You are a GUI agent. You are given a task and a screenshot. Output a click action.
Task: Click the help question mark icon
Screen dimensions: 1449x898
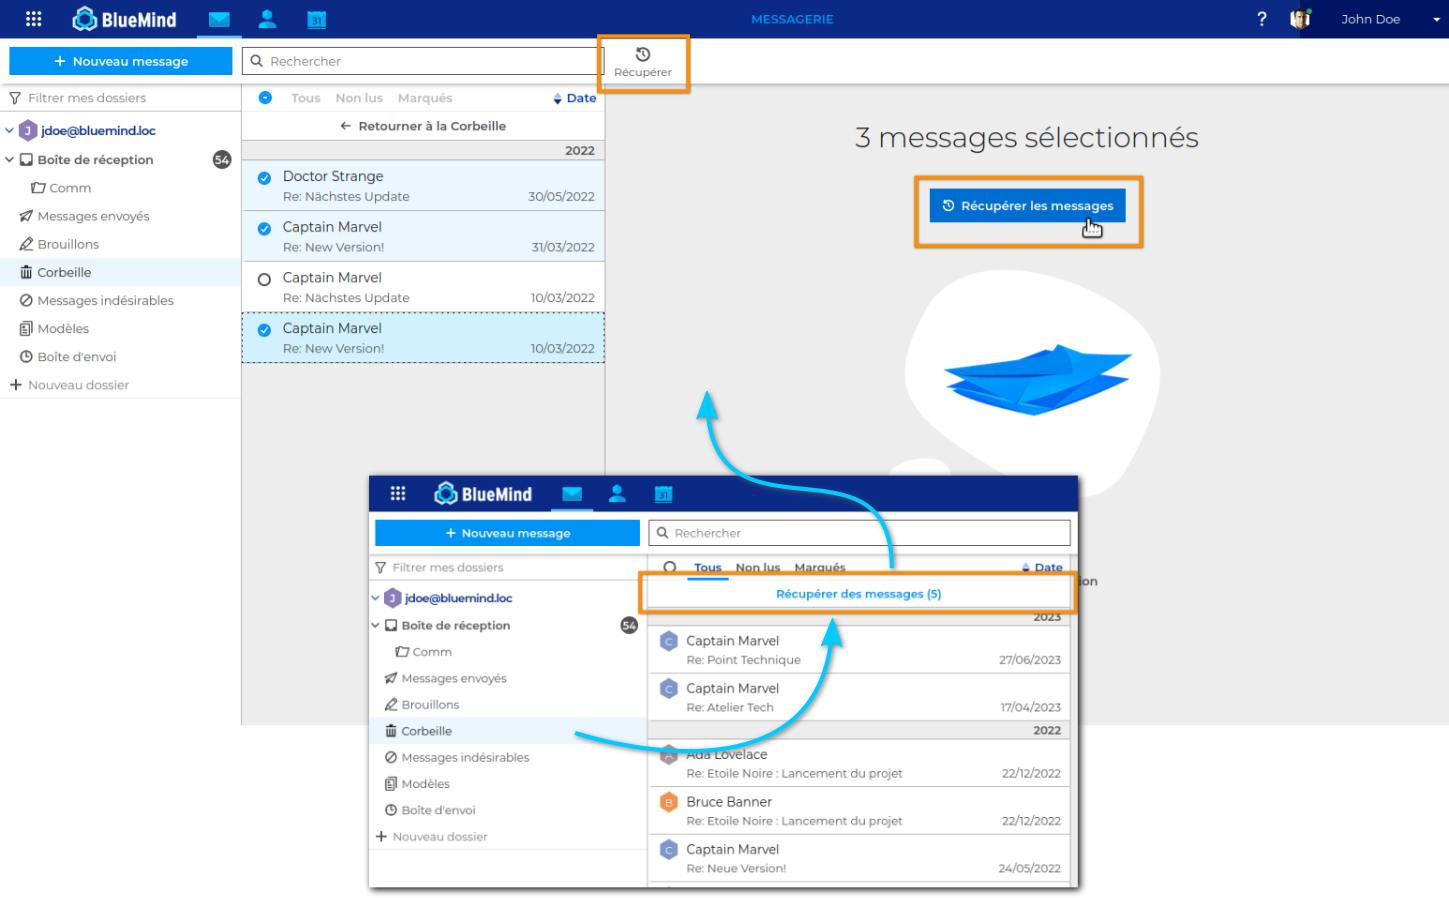pos(1261,19)
